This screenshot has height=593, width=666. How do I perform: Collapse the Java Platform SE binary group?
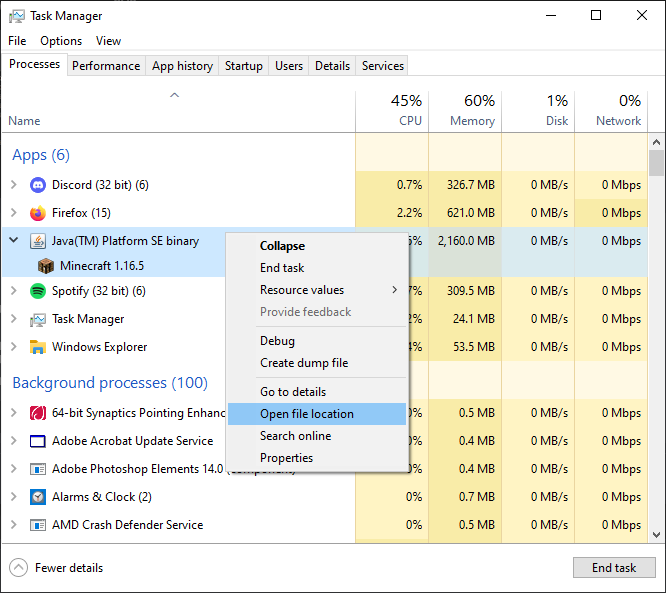(14, 240)
